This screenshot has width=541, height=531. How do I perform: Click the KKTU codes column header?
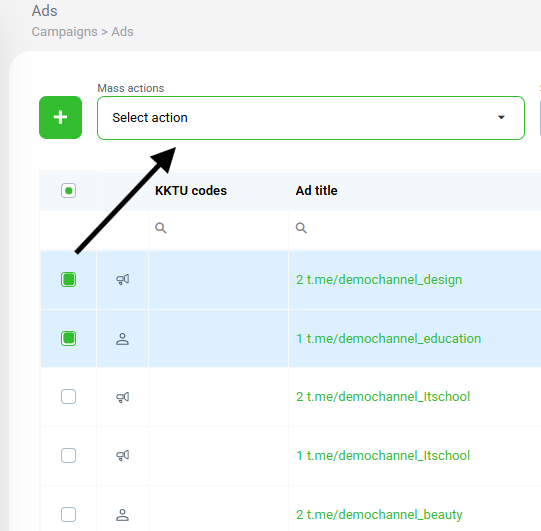(x=191, y=190)
